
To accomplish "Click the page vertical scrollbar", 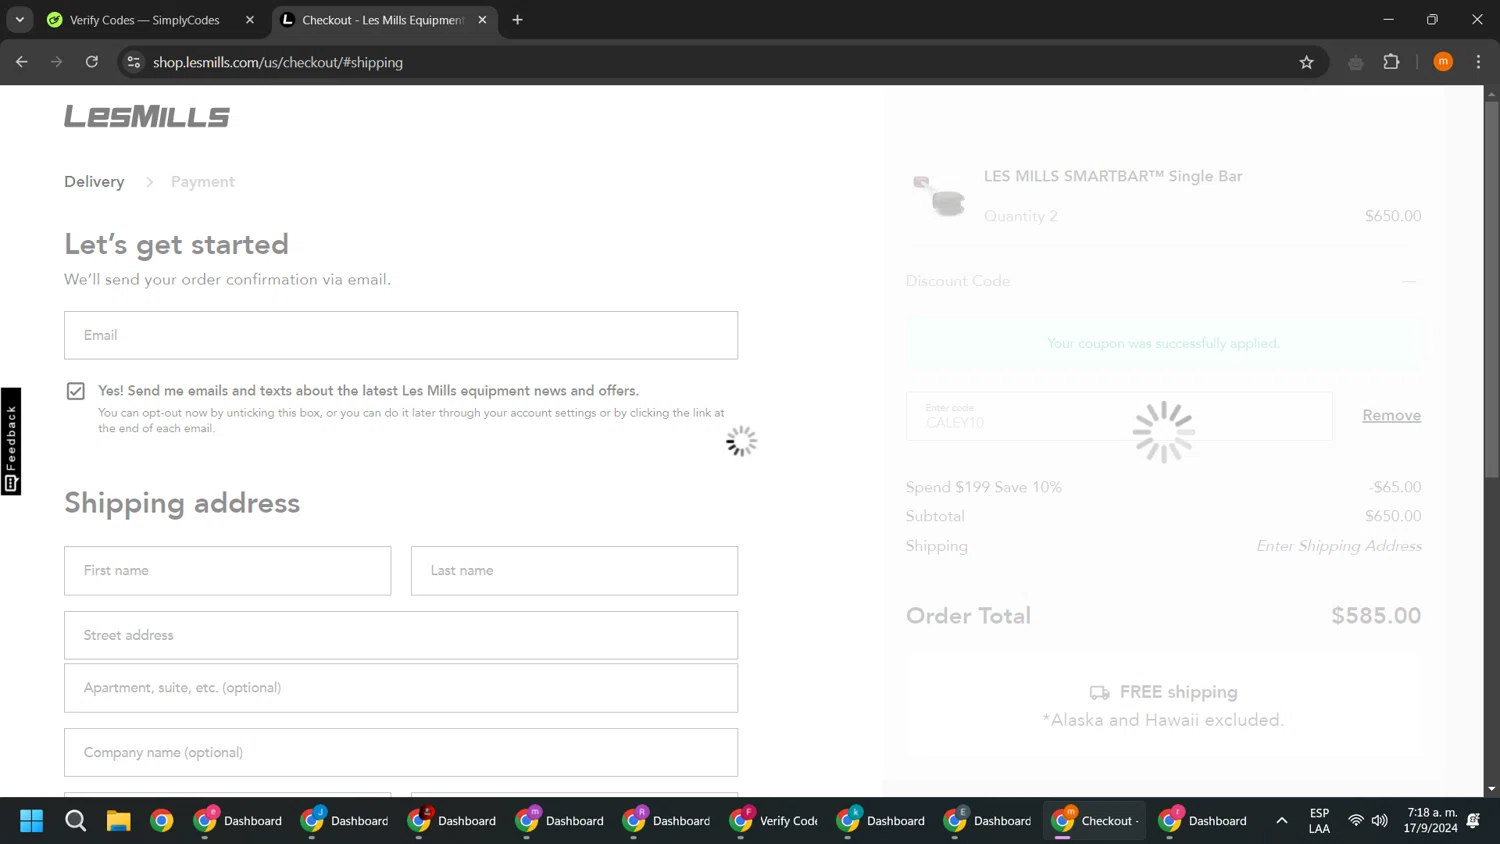I will pyautogui.click(x=1491, y=288).
